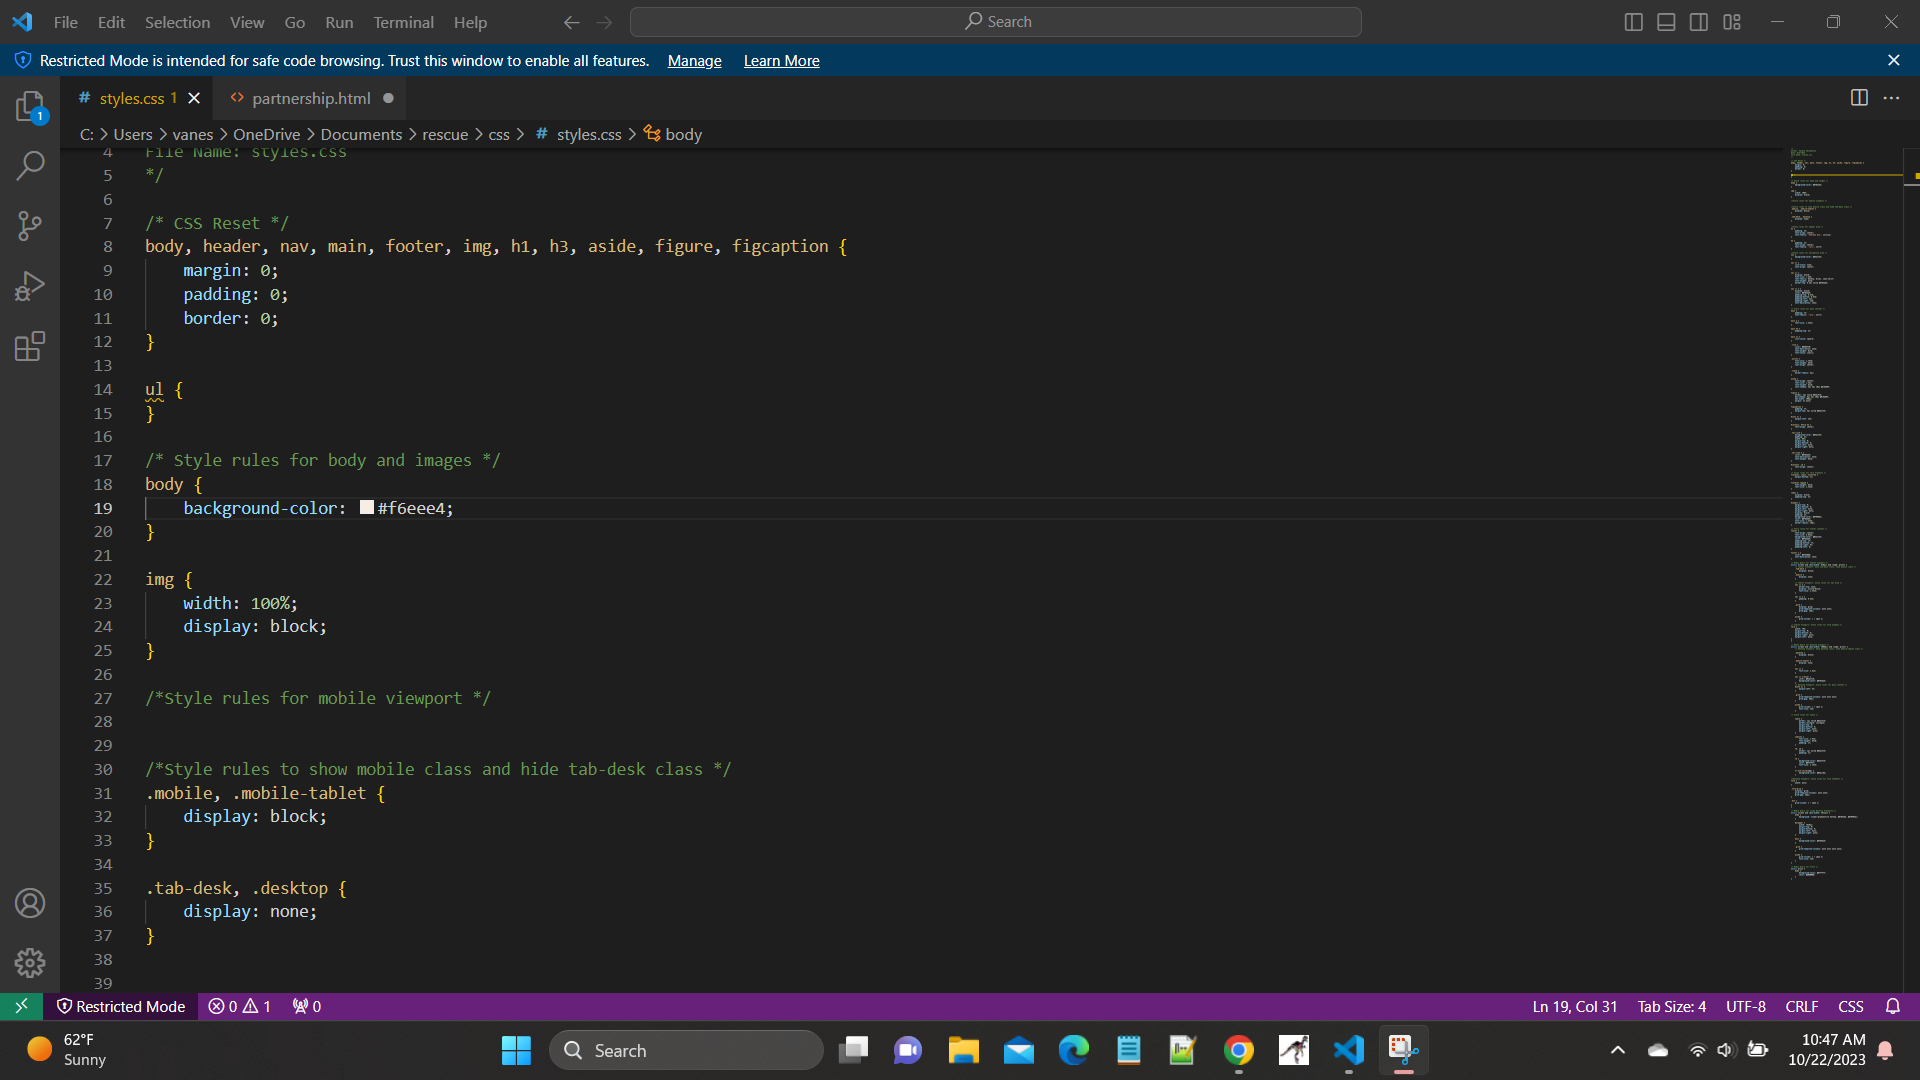Open the editor More Actions ellipsis

pyautogui.click(x=1891, y=98)
